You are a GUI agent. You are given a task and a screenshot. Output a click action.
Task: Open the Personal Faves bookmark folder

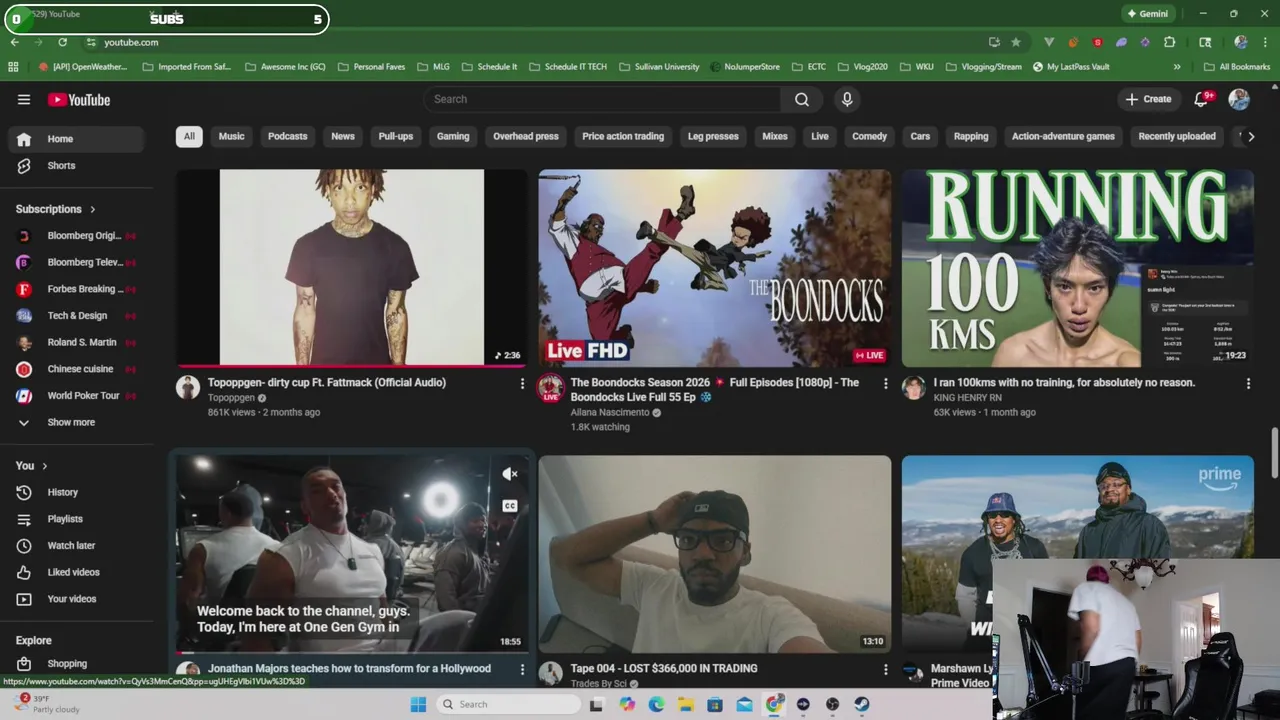371,67
